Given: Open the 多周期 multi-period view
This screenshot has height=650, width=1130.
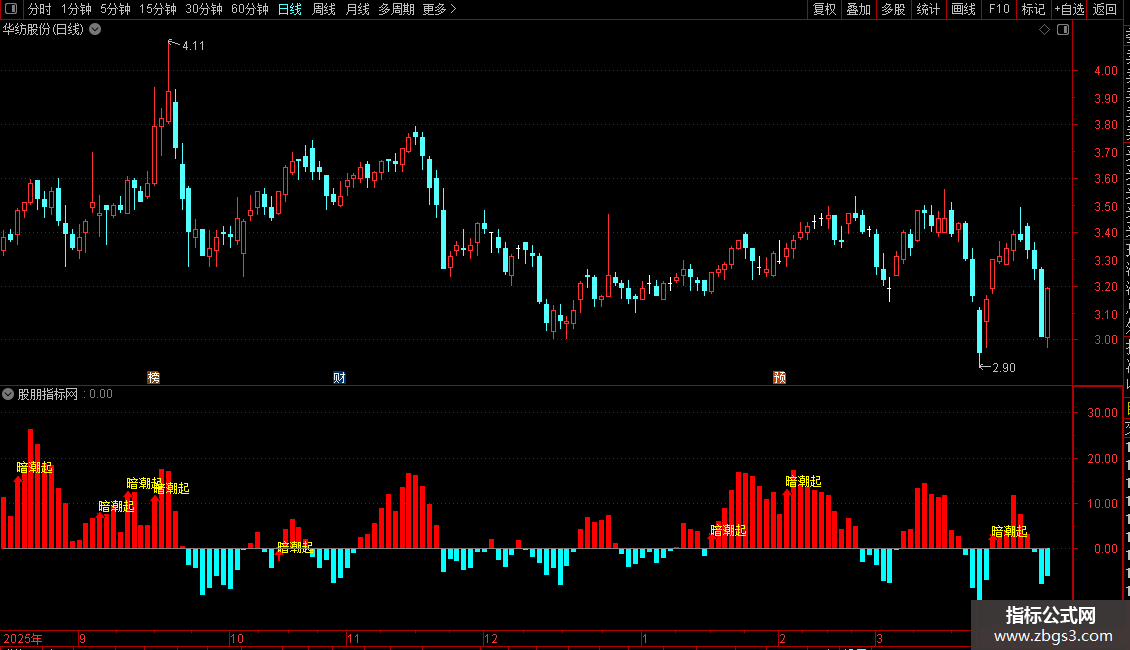Looking at the screenshot, I should [x=396, y=9].
